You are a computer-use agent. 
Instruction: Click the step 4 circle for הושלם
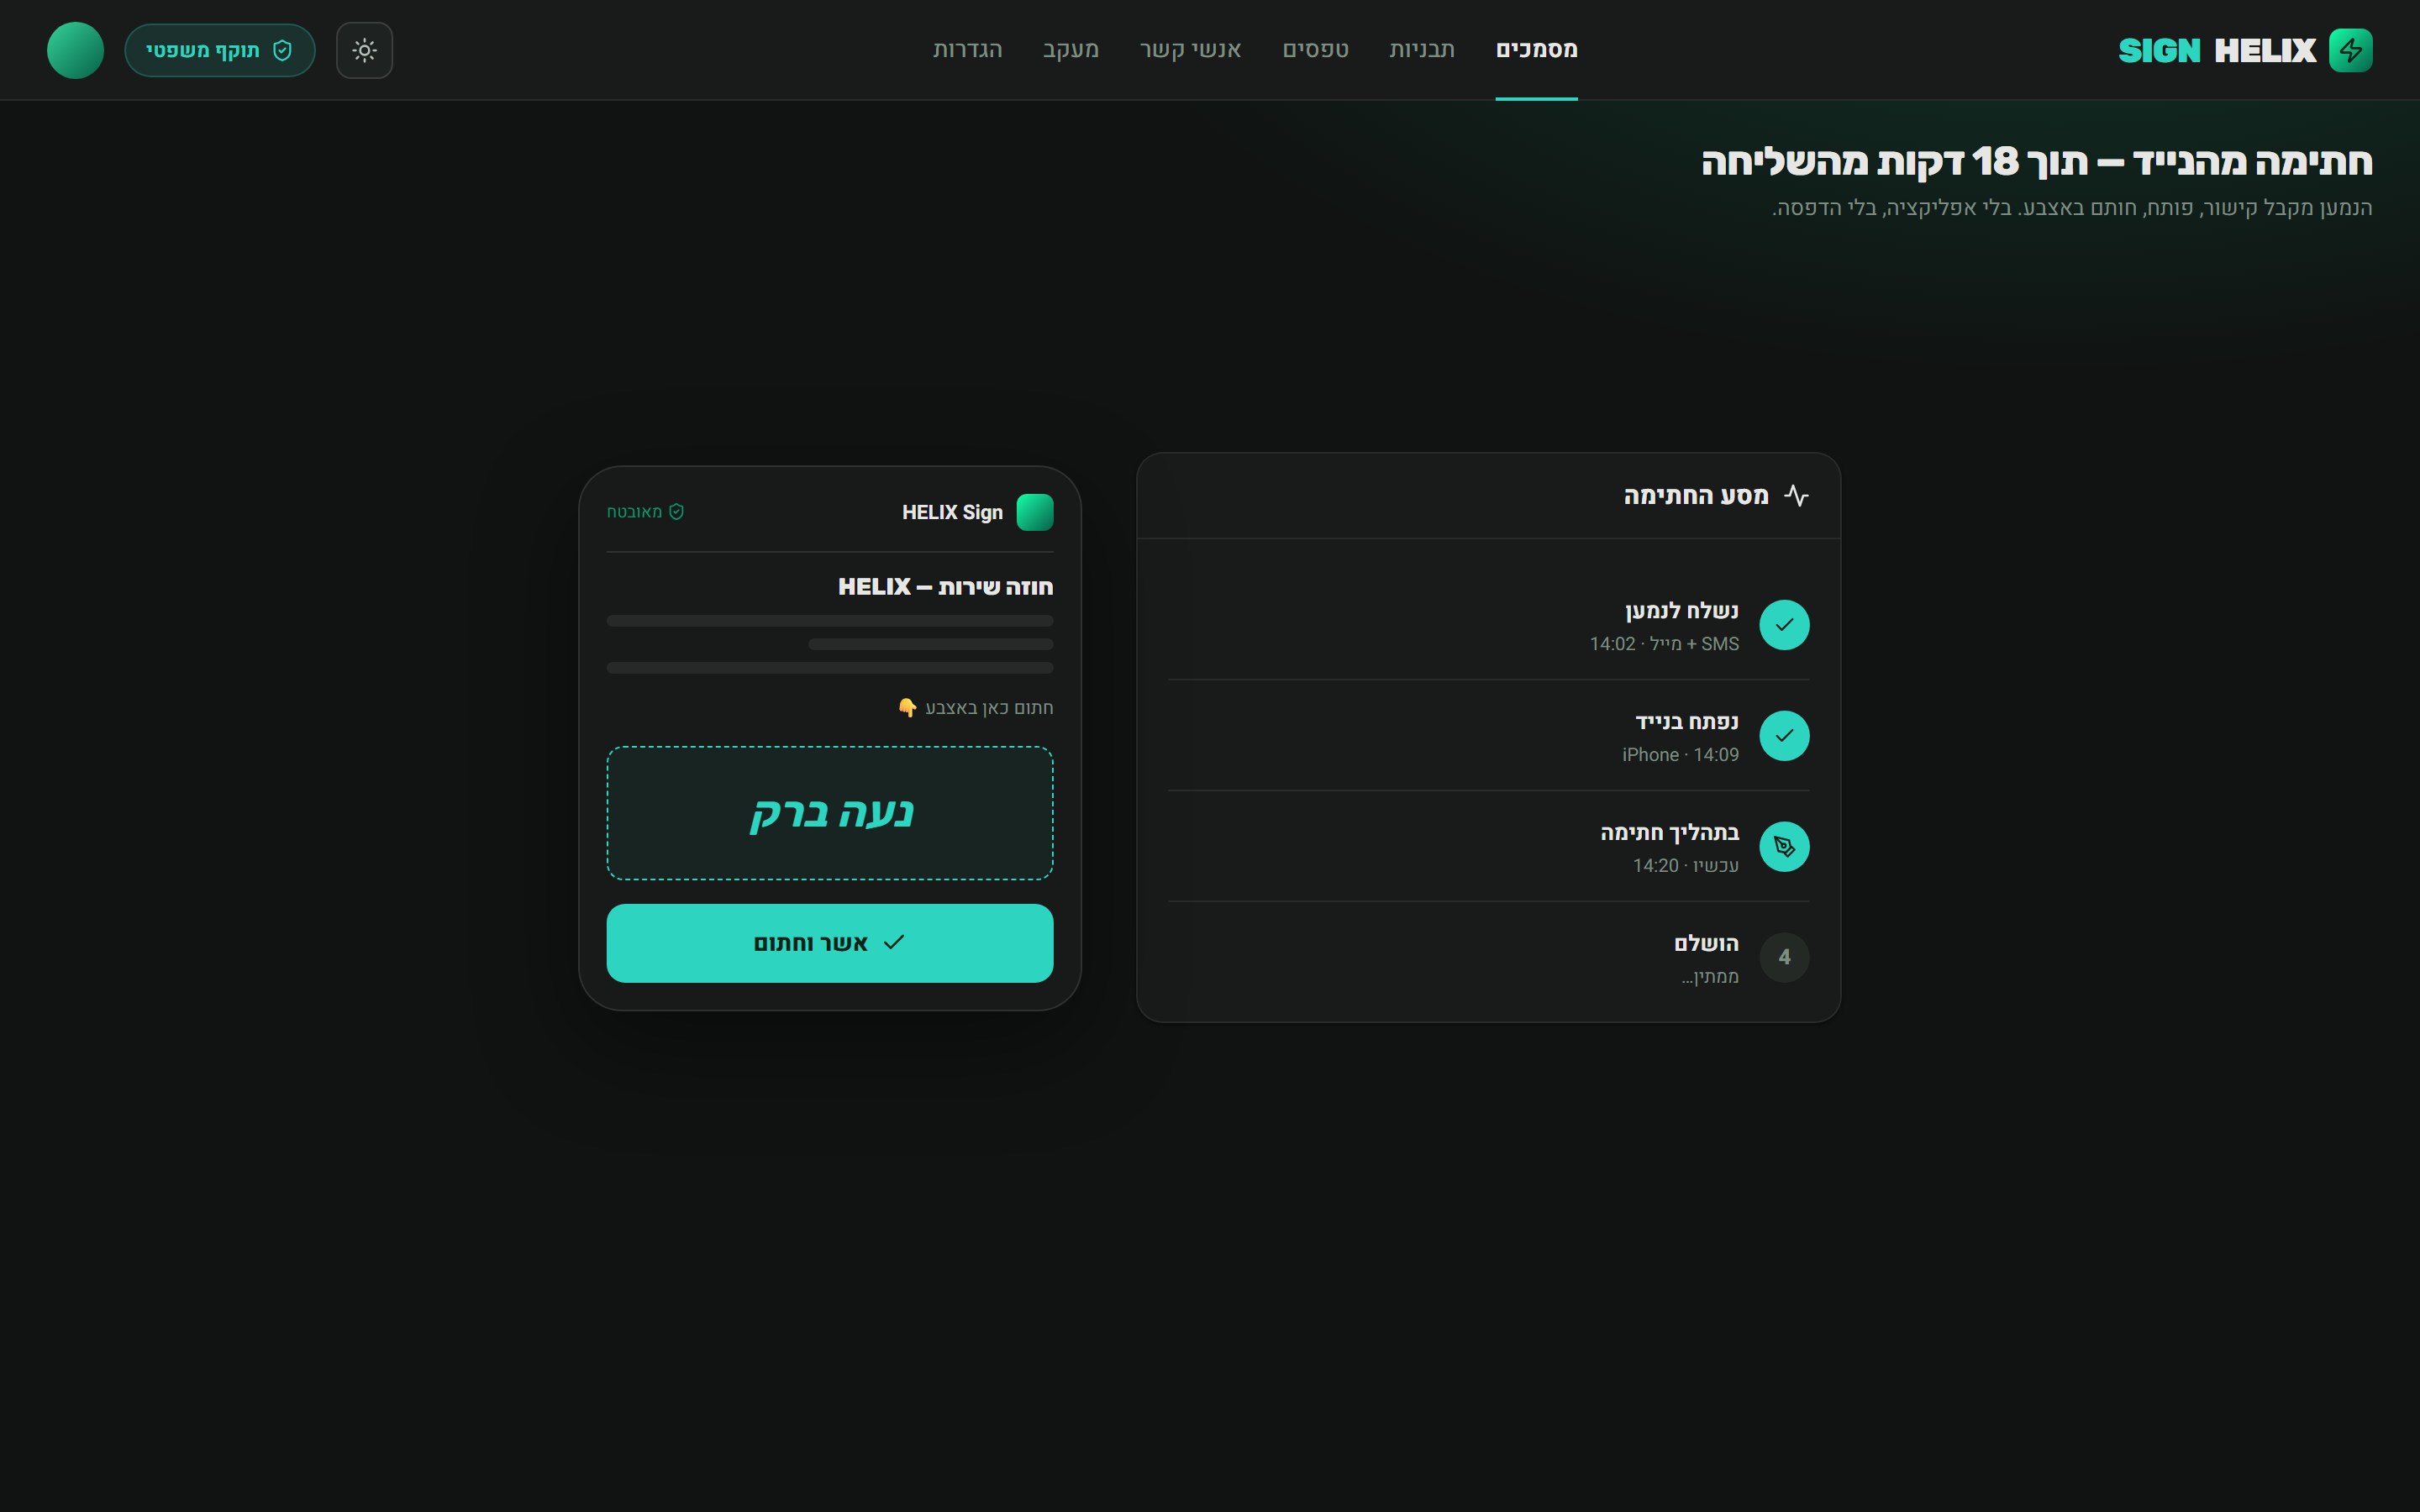1784,958
